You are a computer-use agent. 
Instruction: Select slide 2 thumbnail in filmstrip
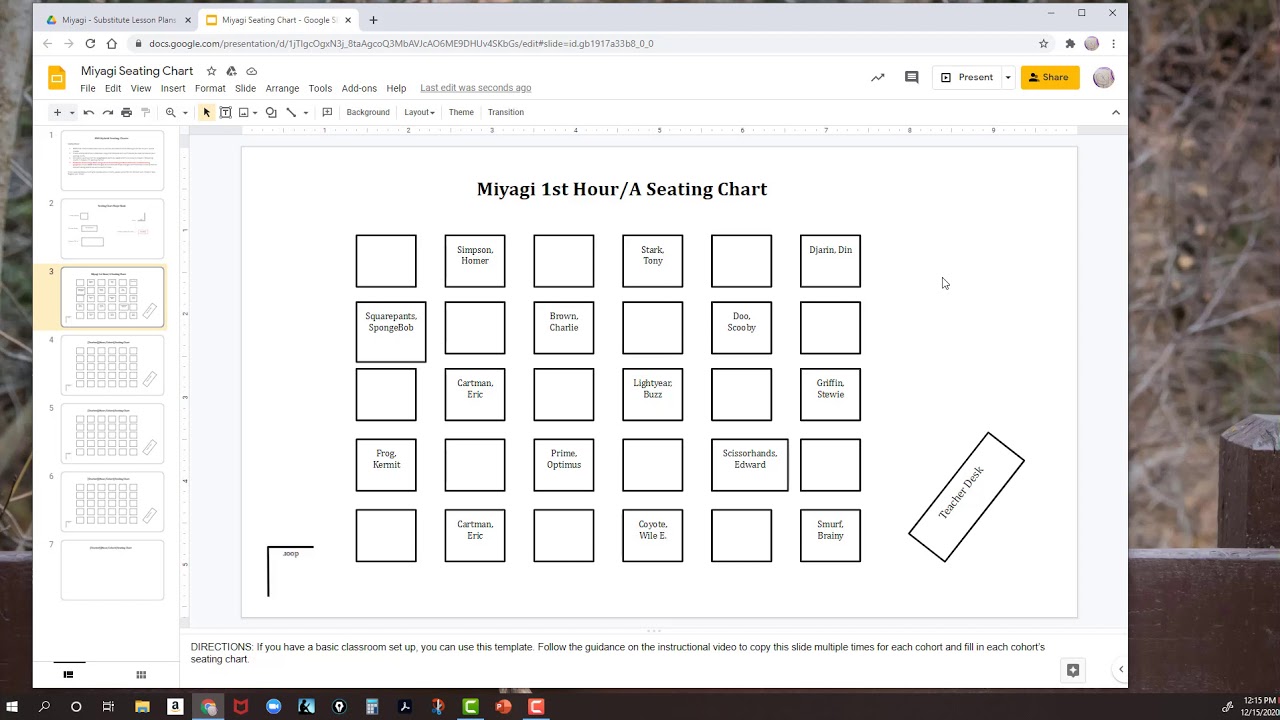coord(112,228)
